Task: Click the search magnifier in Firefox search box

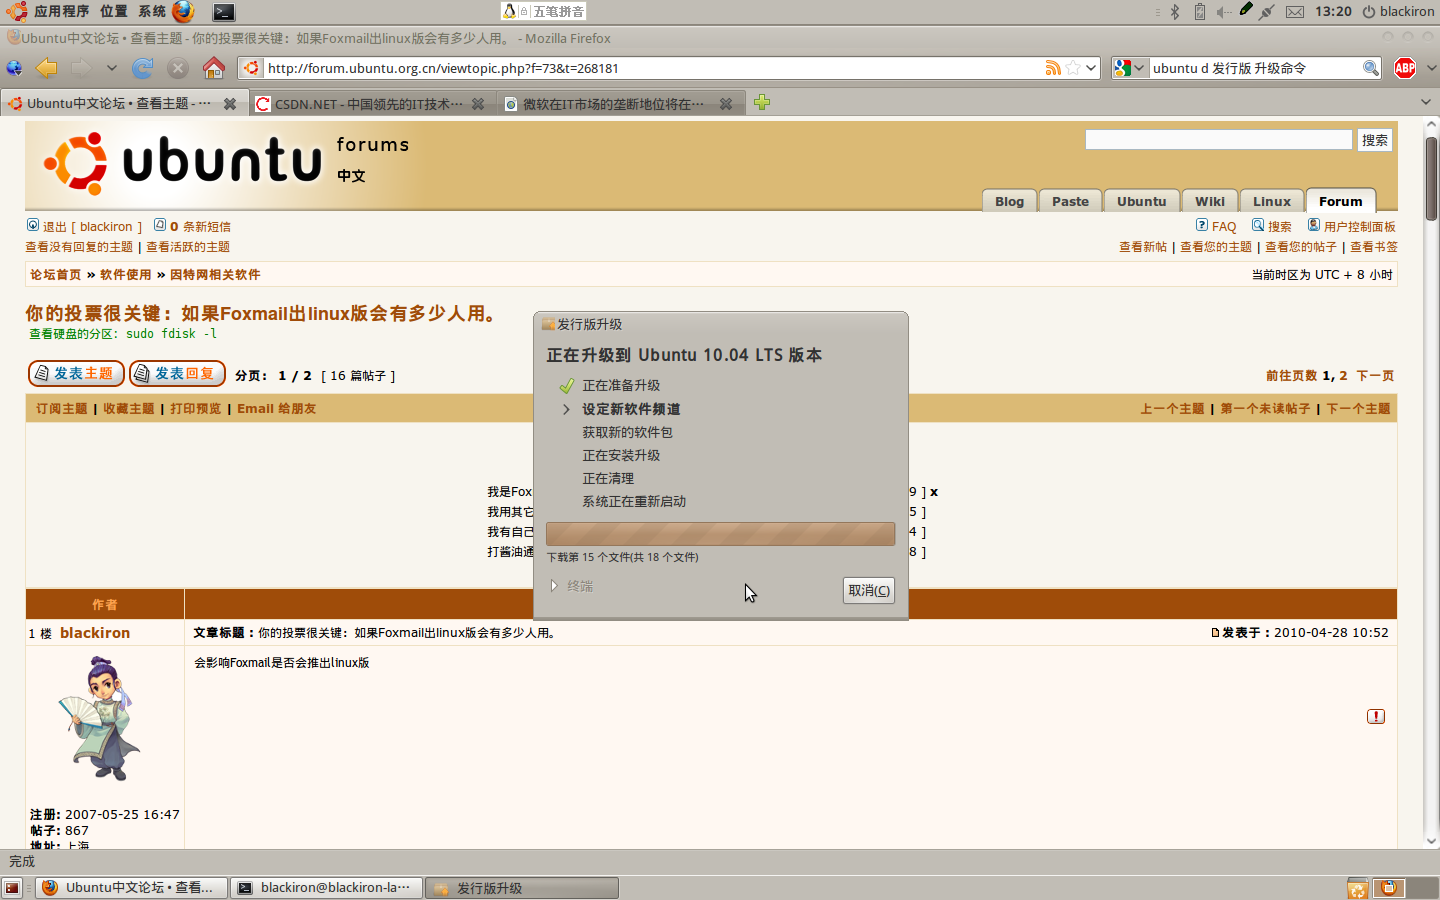Action: pos(1371,68)
